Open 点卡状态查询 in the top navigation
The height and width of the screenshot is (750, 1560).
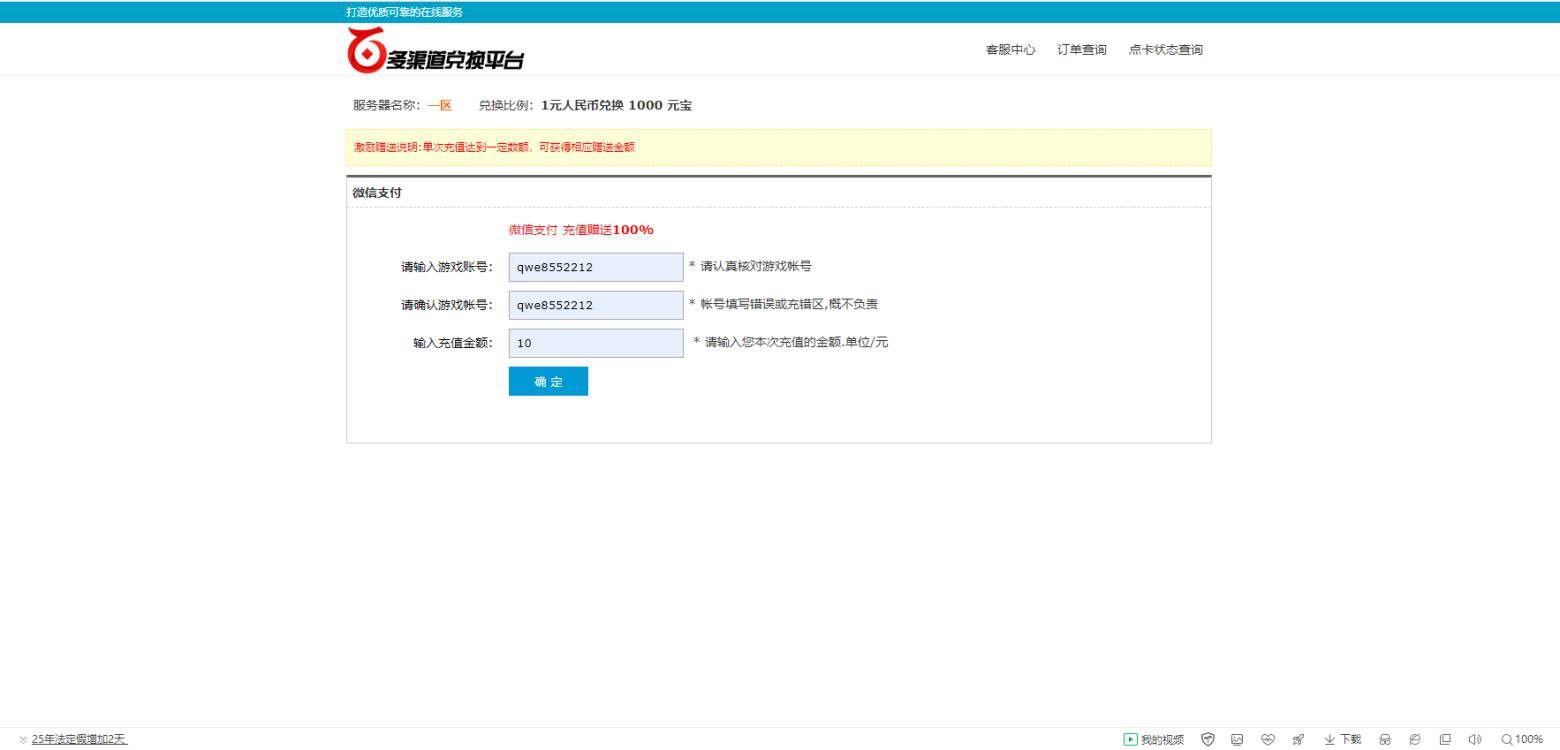pyautogui.click(x=1165, y=50)
